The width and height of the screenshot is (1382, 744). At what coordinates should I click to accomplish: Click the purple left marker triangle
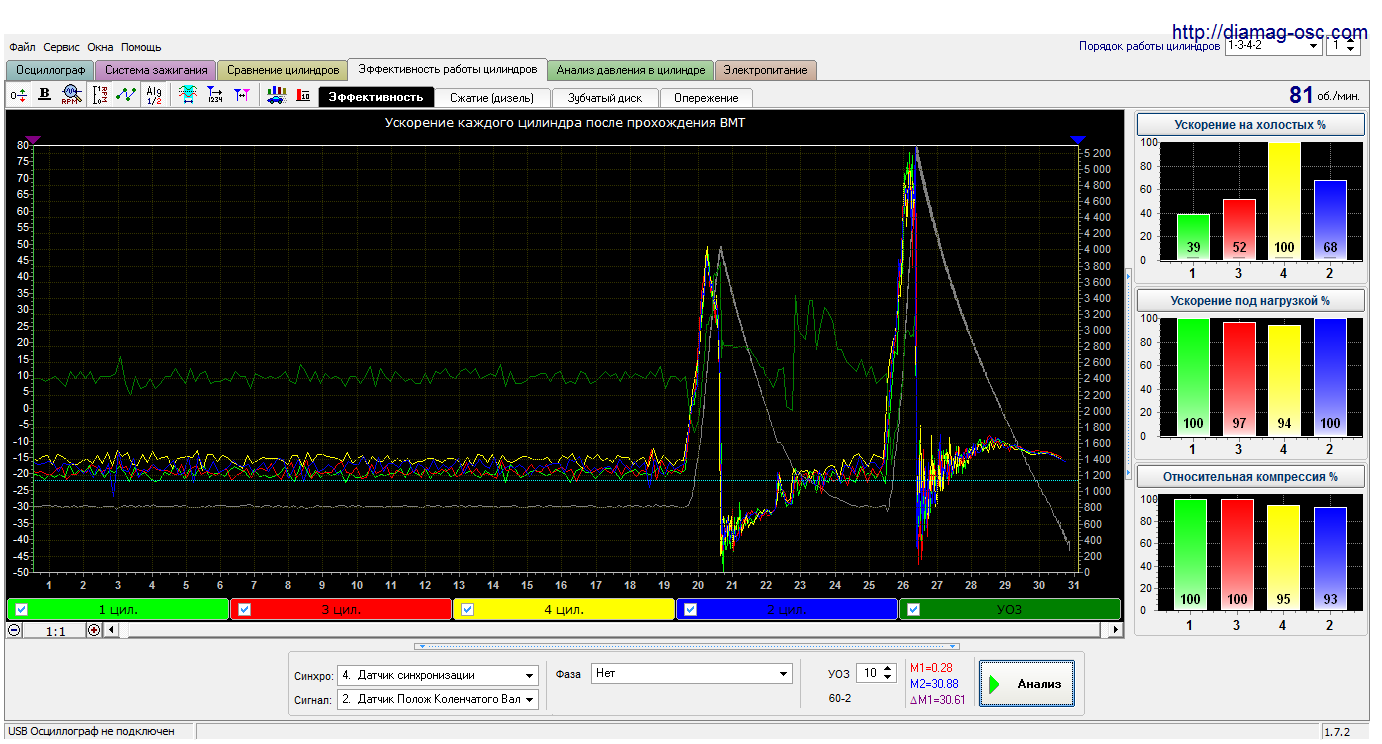[33, 140]
